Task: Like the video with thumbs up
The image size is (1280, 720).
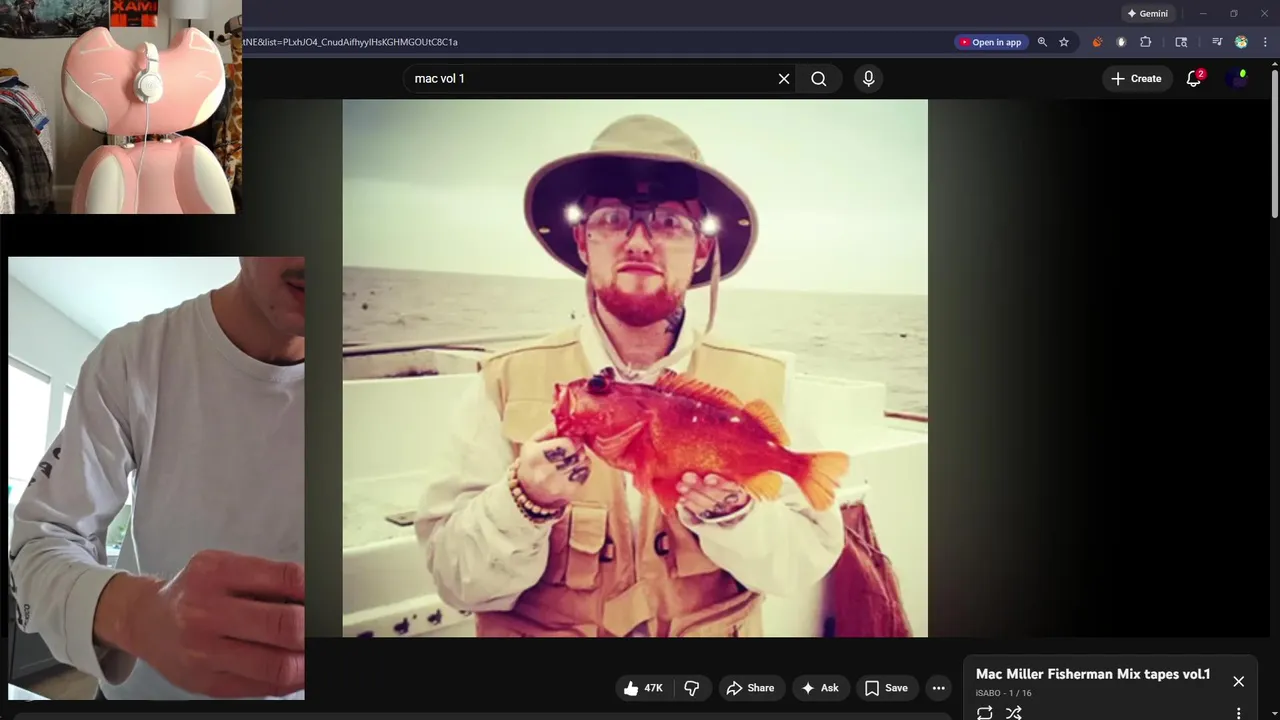Action: (x=644, y=688)
